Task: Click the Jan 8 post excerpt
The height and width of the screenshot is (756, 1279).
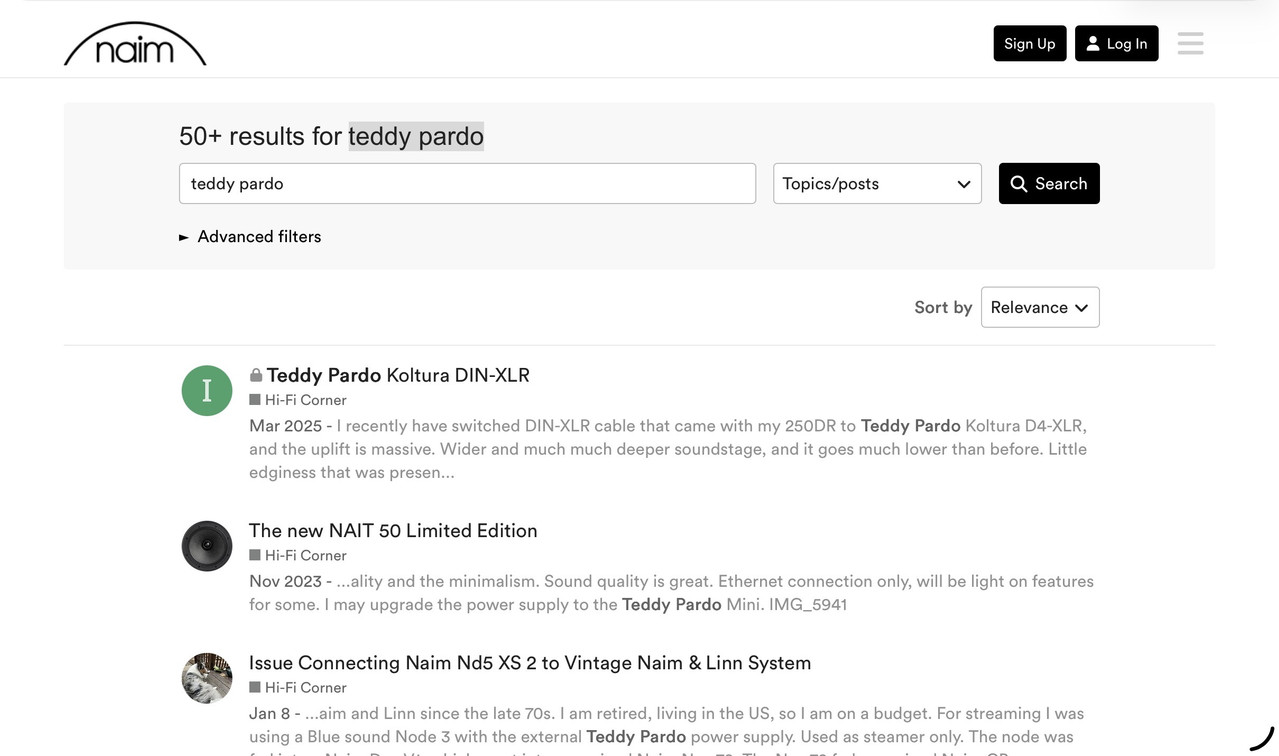Action: point(667,729)
